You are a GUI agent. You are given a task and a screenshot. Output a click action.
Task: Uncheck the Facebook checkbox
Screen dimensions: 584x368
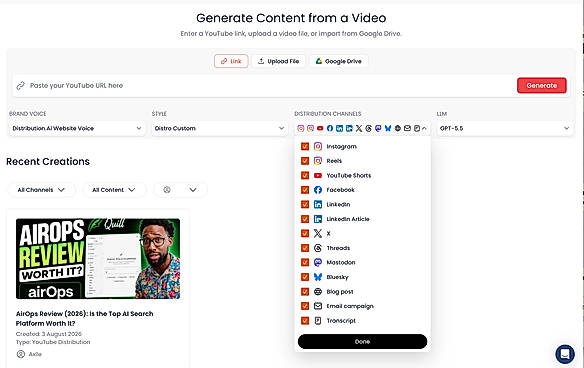tap(305, 190)
